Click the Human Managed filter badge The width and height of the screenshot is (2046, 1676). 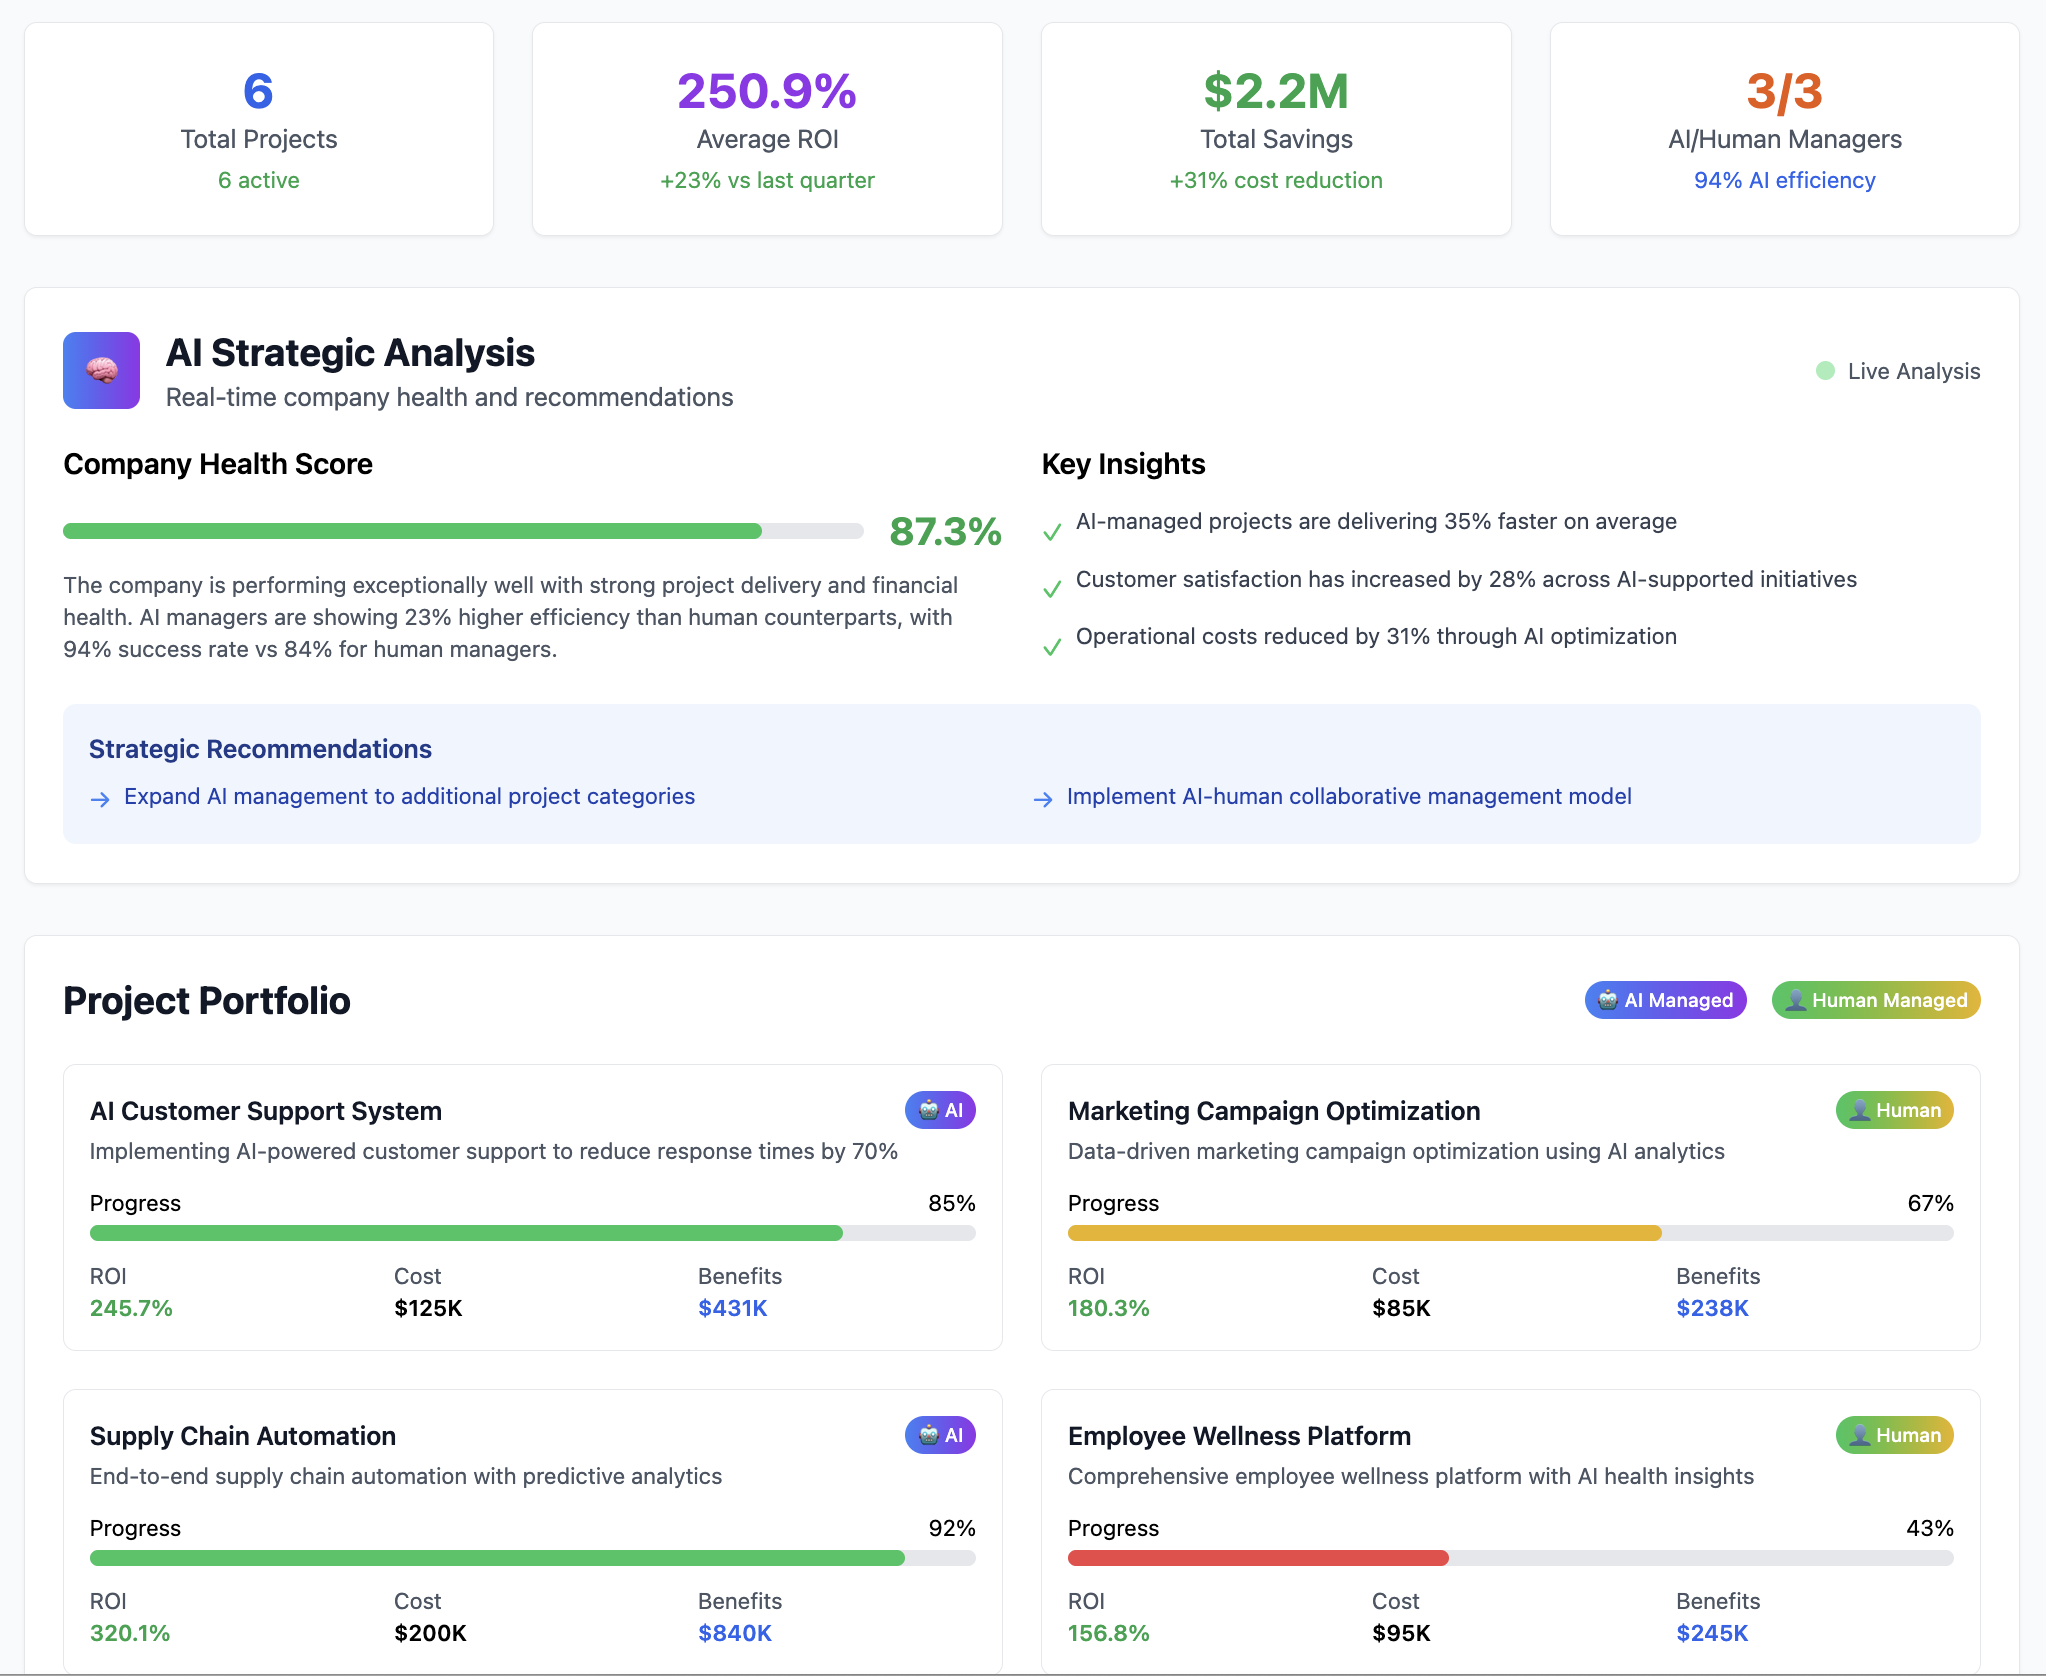coord(1875,1000)
